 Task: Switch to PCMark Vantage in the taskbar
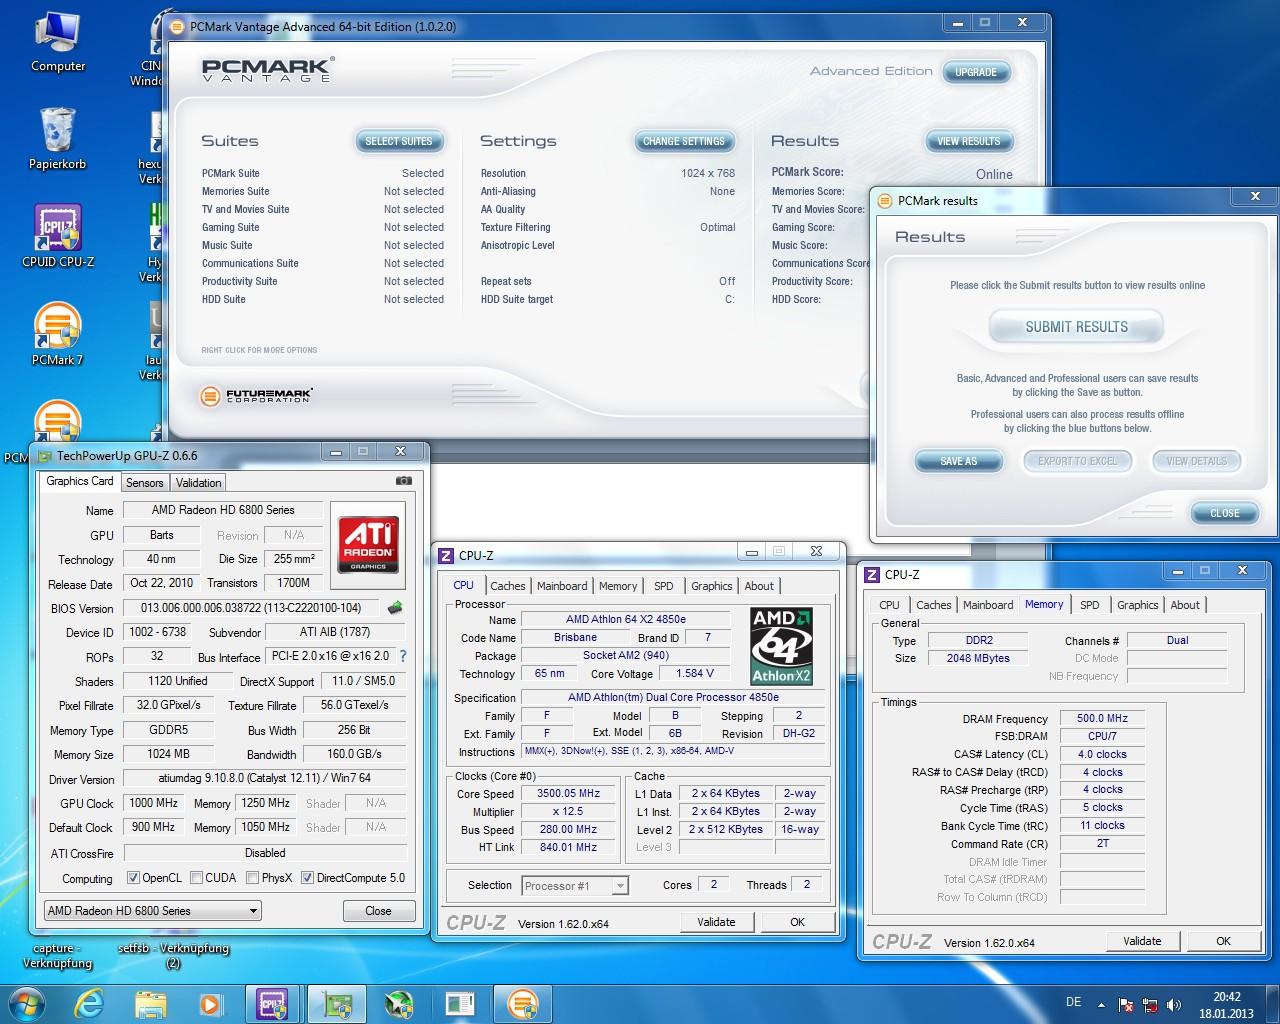[x=522, y=1003]
